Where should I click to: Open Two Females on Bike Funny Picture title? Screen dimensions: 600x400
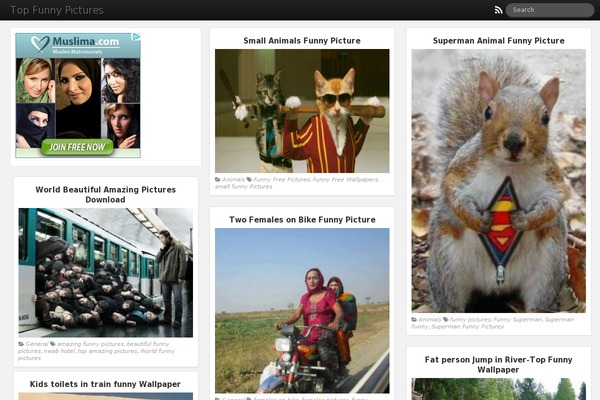click(x=302, y=220)
